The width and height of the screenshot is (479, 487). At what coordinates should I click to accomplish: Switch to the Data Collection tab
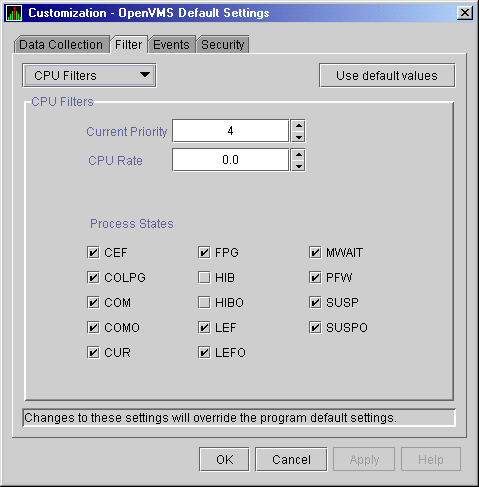pyautogui.click(x=61, y=44)
